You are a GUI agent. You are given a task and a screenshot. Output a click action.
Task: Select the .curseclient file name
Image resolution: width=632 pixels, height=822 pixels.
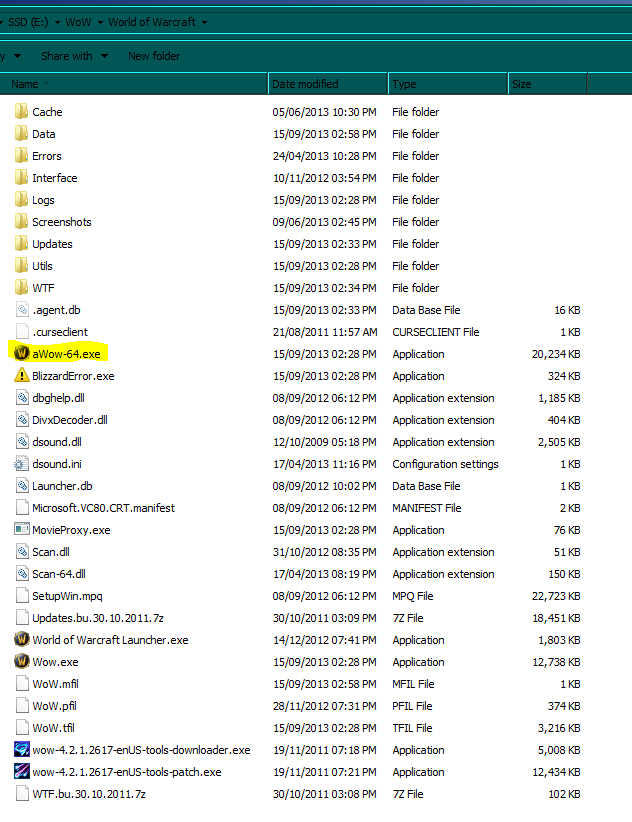[60, 332]
